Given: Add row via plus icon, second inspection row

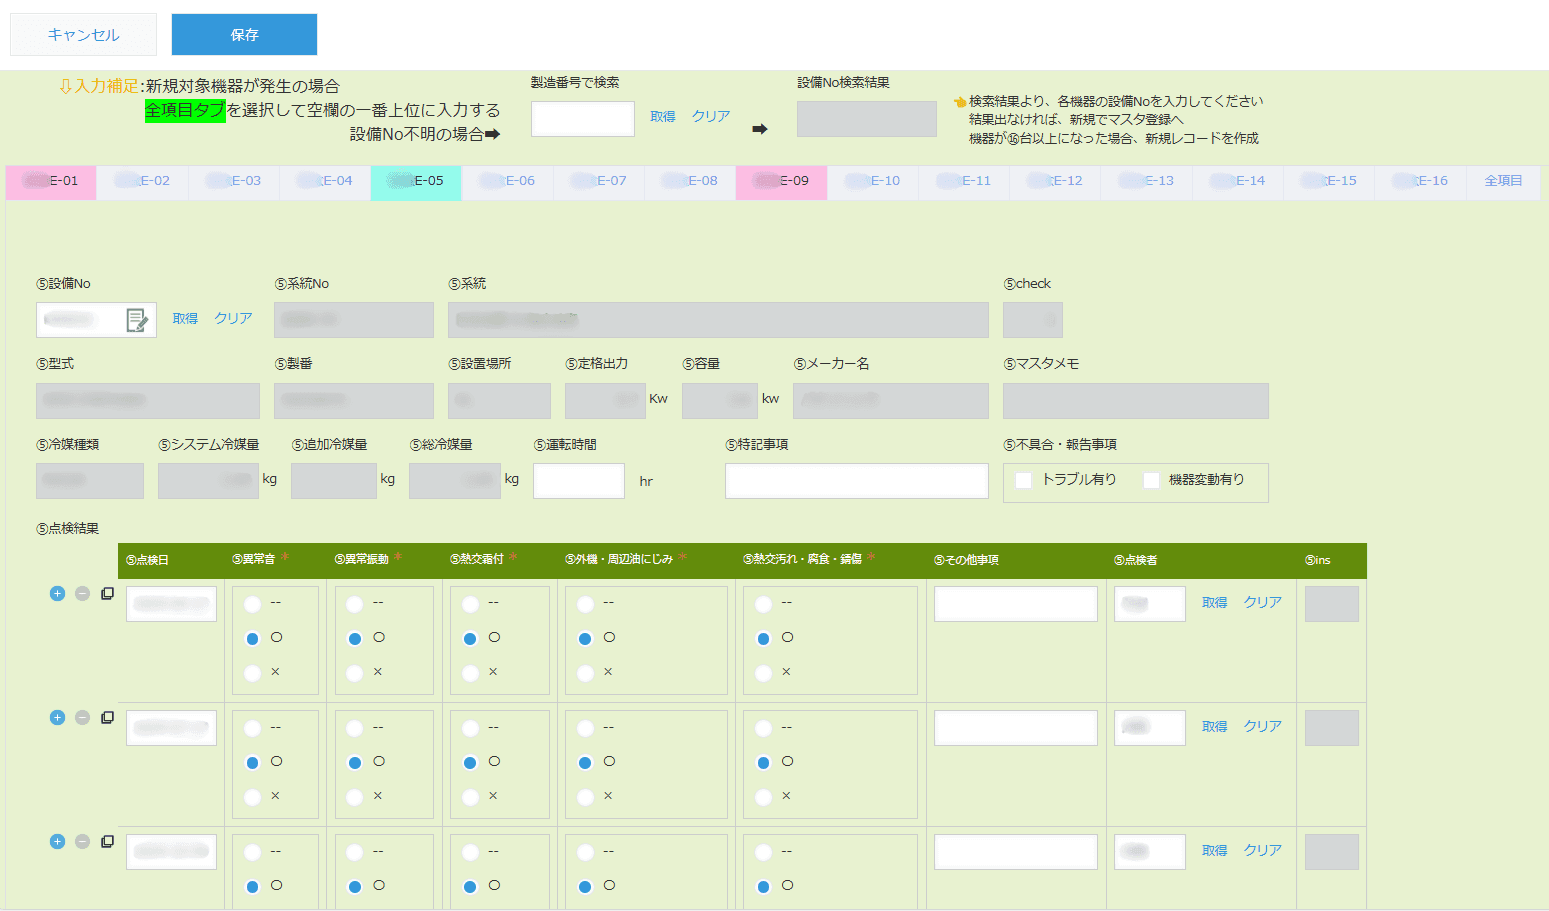Looking at the screenshot, I should coord(57,717).
